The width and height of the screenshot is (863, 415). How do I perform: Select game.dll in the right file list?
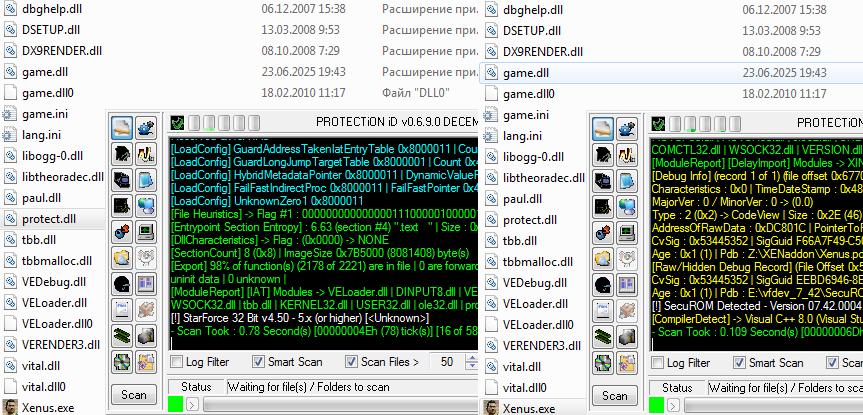pos(526,73)
